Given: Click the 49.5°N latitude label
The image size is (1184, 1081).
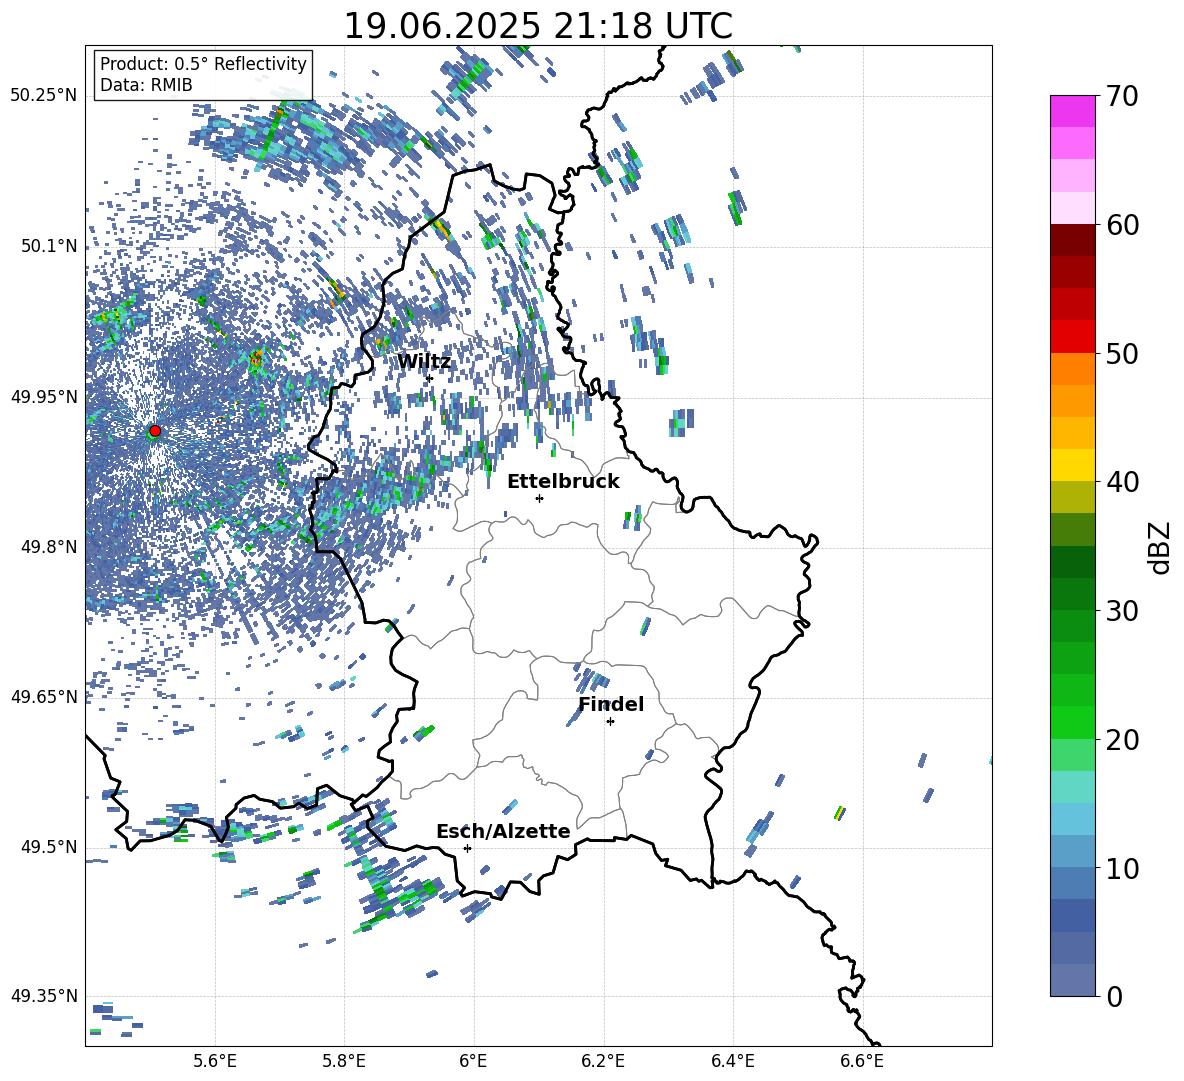Looking at the screenshot, I should [x=48, y=847].
